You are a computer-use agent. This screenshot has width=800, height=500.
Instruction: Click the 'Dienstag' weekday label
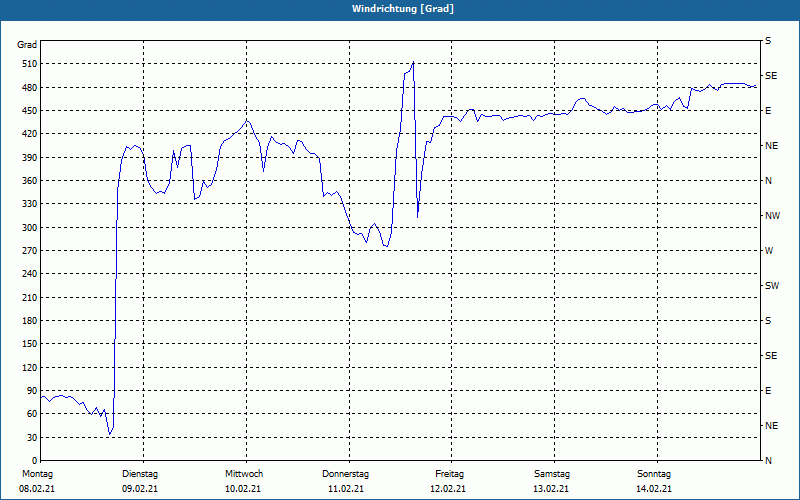click(140, 474)
